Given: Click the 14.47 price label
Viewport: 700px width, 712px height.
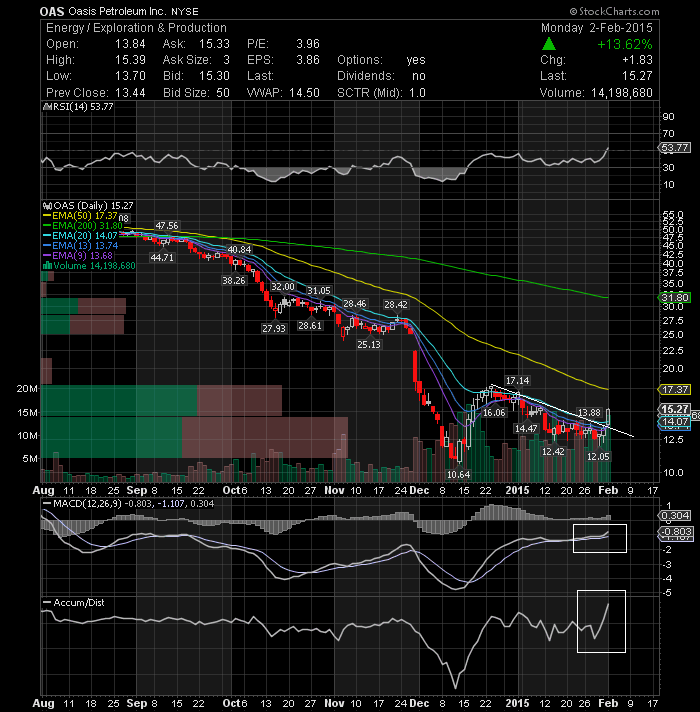Looking at the screenshot, I should pos(526,428).
